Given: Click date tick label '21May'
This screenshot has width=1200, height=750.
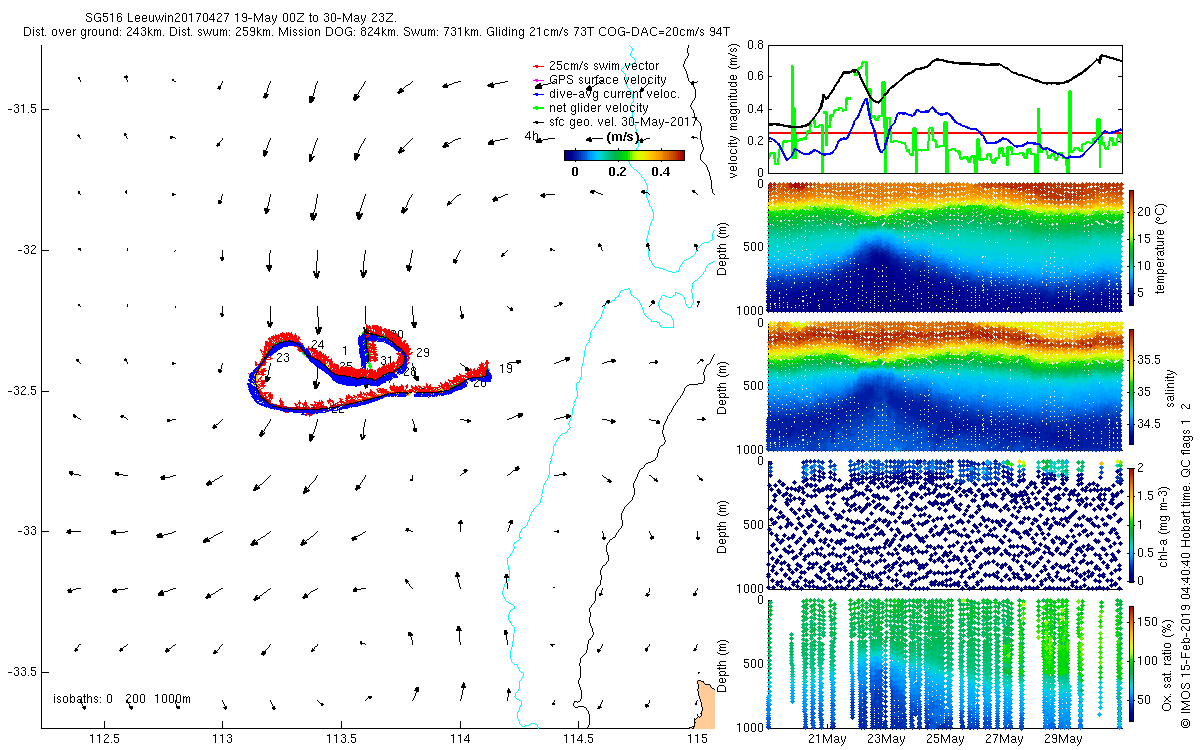Looking at the screenshot, I should [827, 740].
